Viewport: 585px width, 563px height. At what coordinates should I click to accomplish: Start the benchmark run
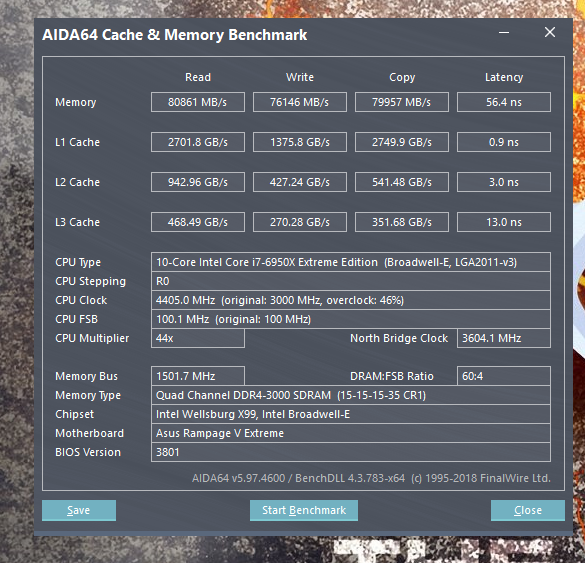(x=304, y=510)
